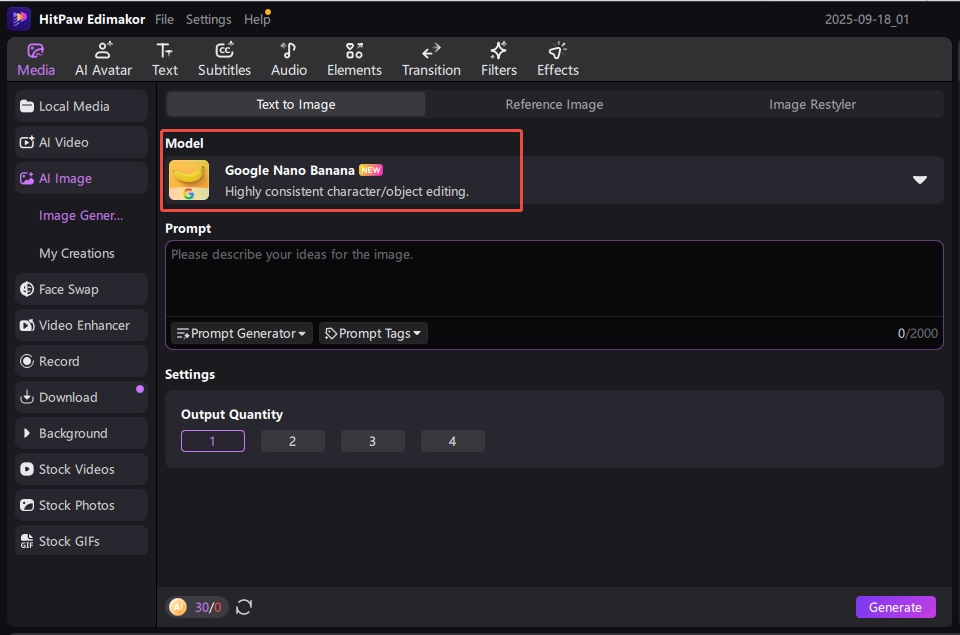Open the Face Swap panel

[81, 289]
